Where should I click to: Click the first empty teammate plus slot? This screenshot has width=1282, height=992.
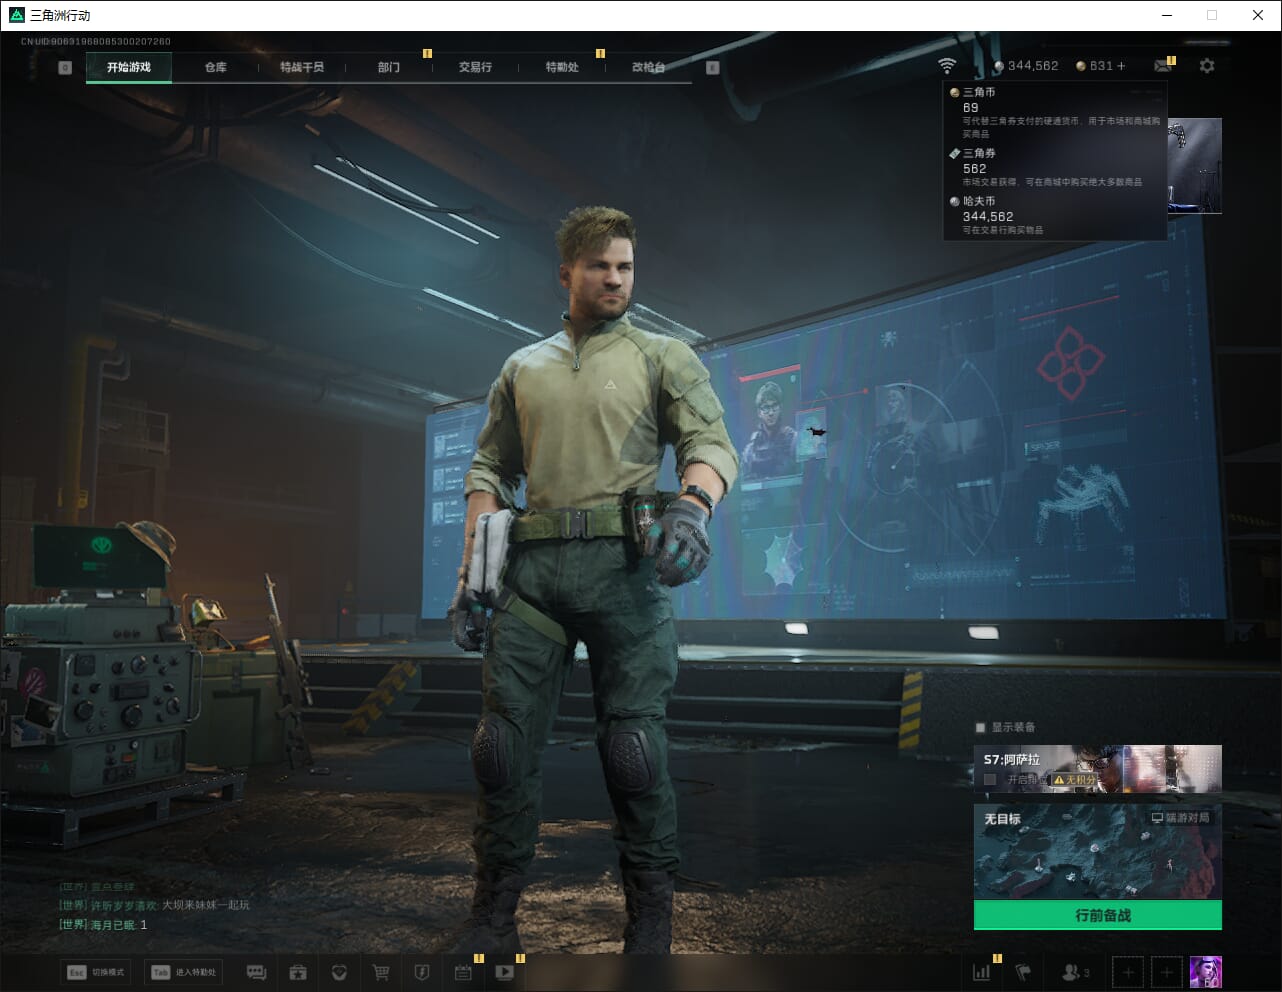[x=1128, y=972]
